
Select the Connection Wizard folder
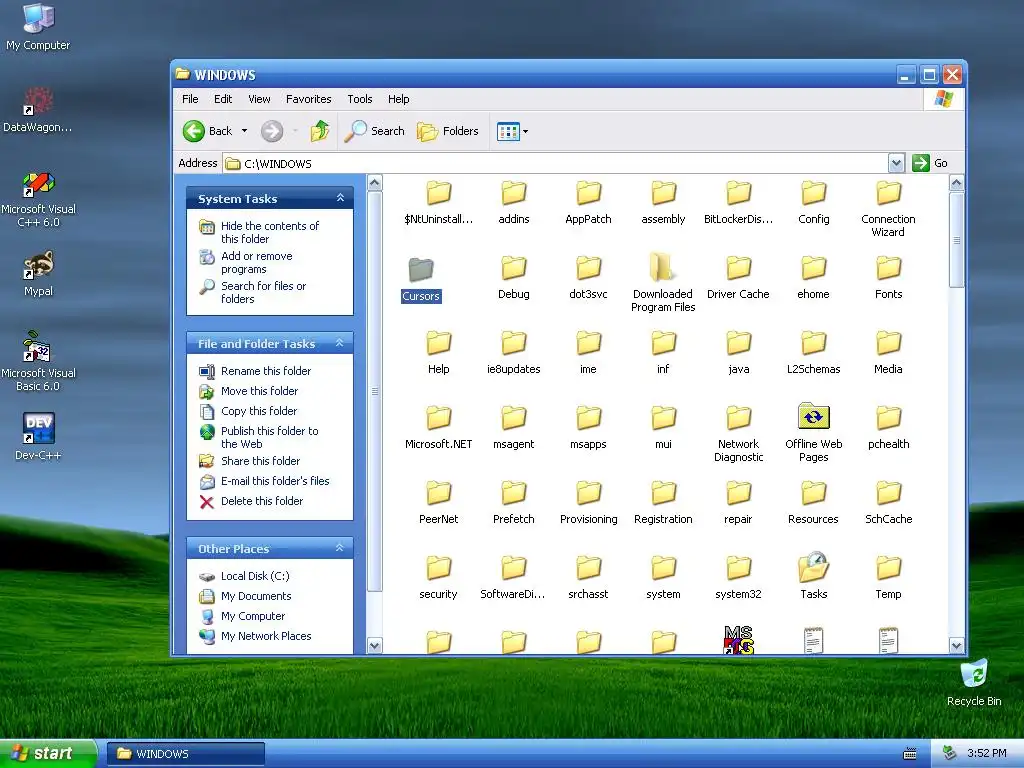click(x=888, y=208)
